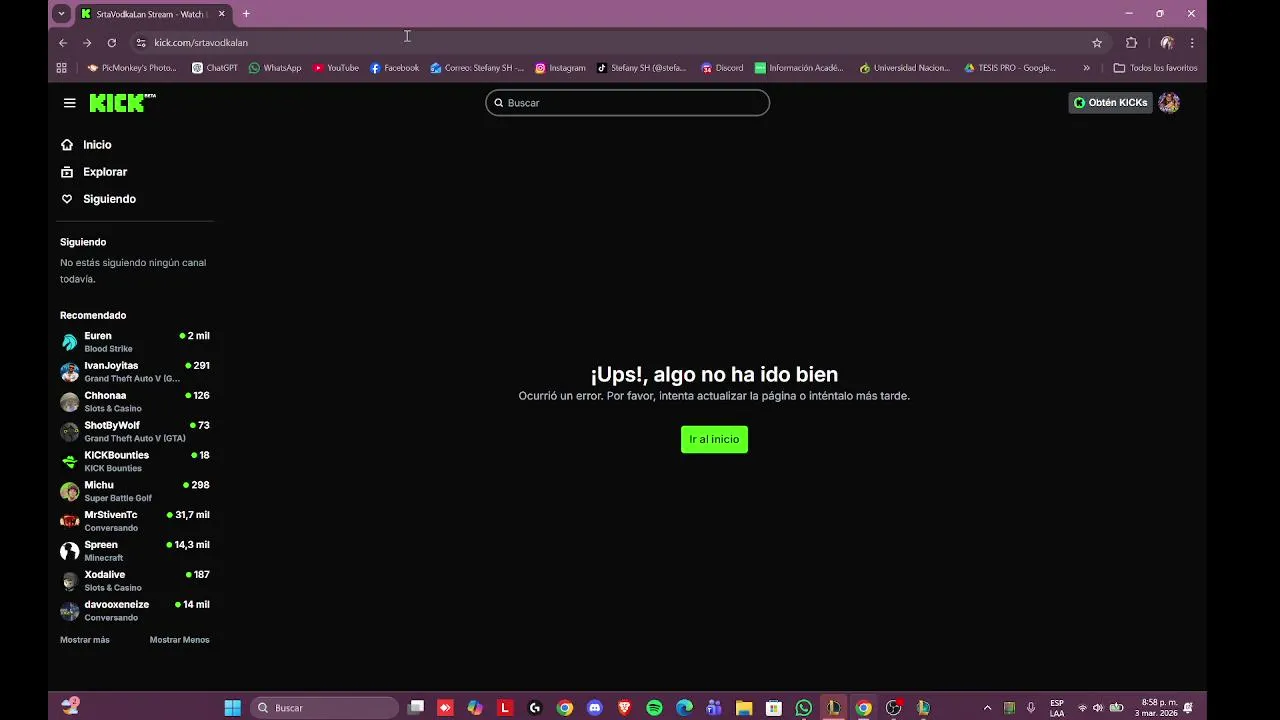Image resolution: width=1280 pixels, height=720 pixels.
Task: Open recommended channel IvanJoyitas
Action: 135,372
